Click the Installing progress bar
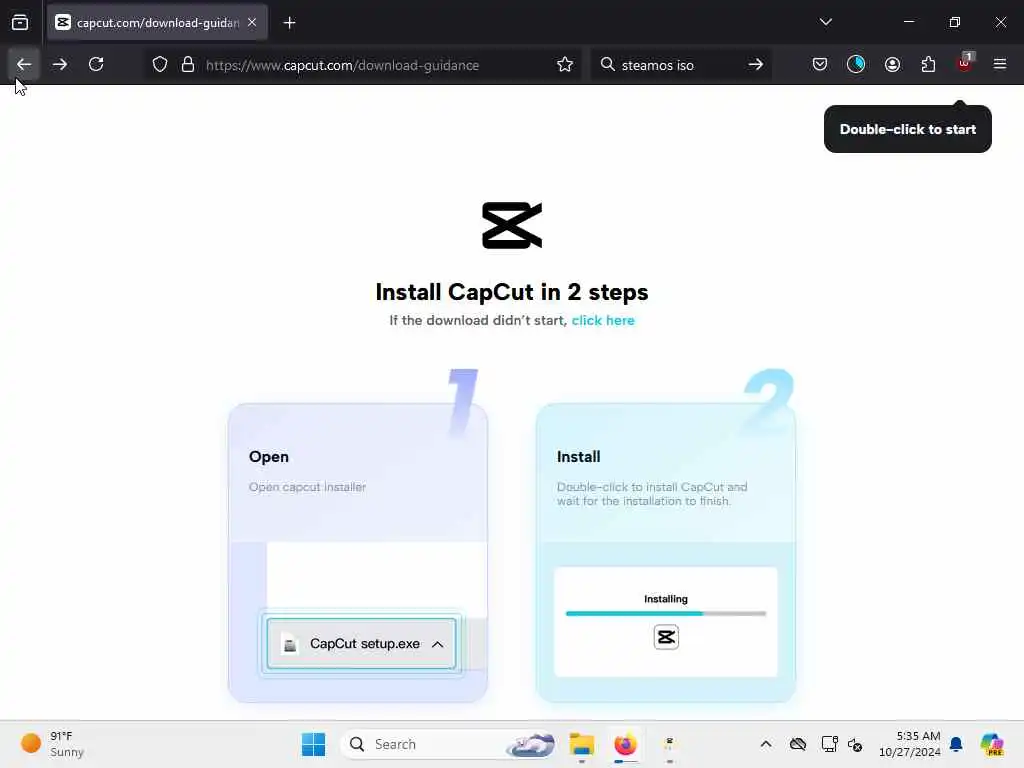Viewport: 1024px width, 768px height. tap(665, 613)
